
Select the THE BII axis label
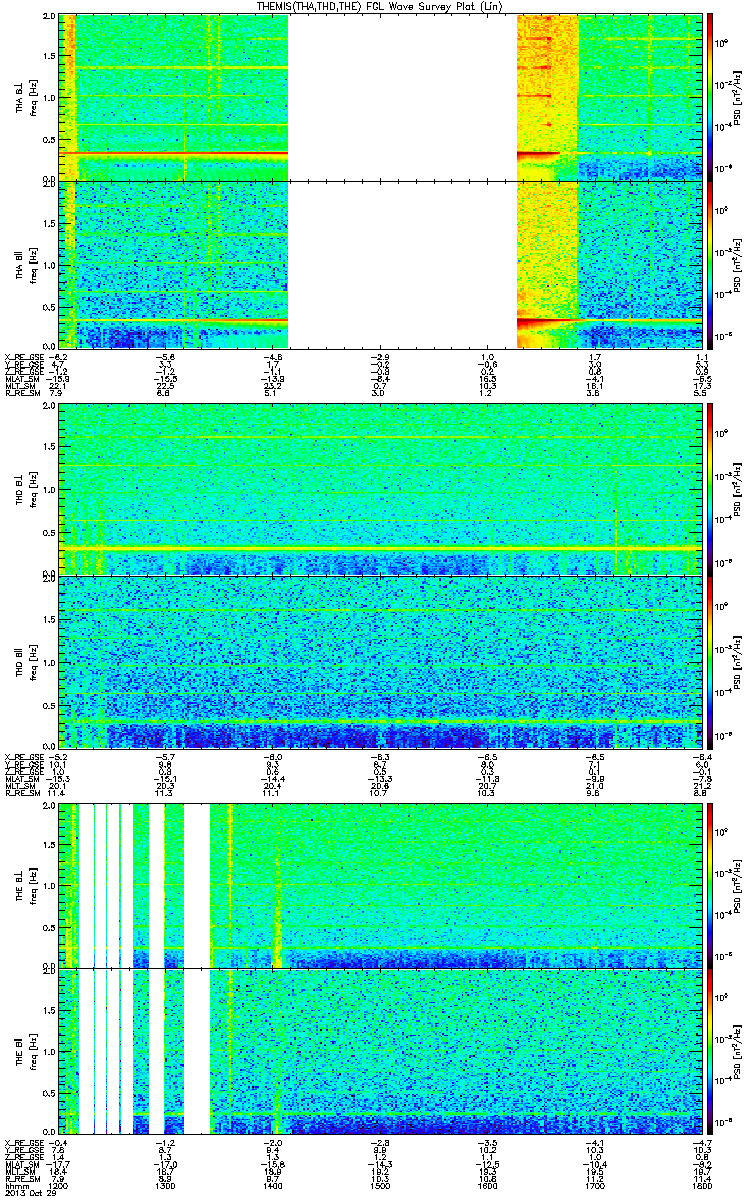(21, 1053)
